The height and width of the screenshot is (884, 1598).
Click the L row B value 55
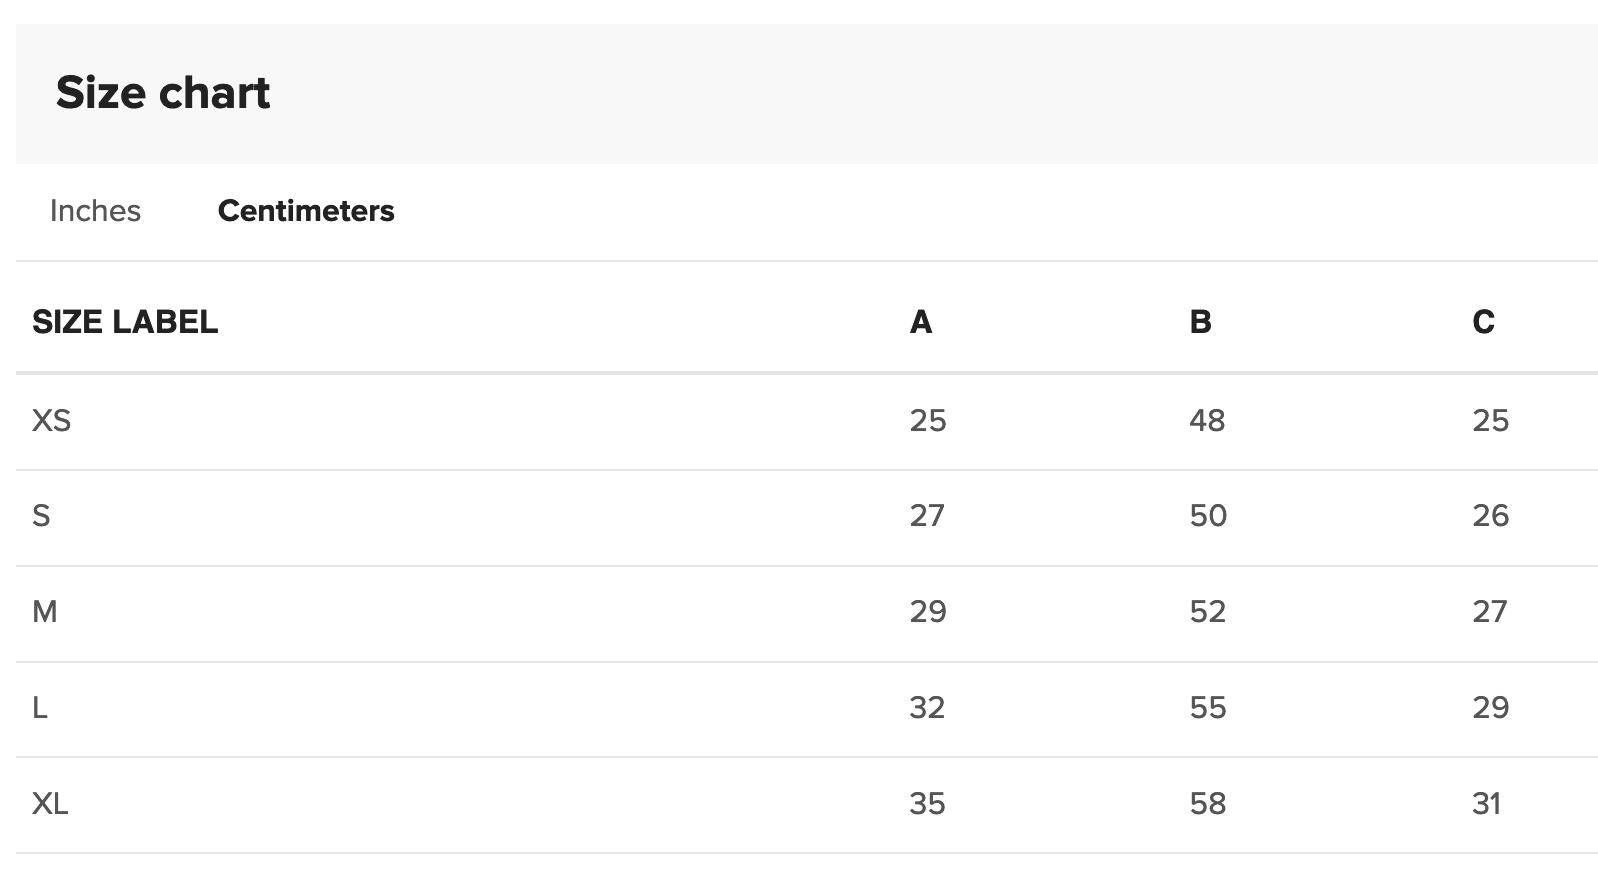tap(1207, 708)
